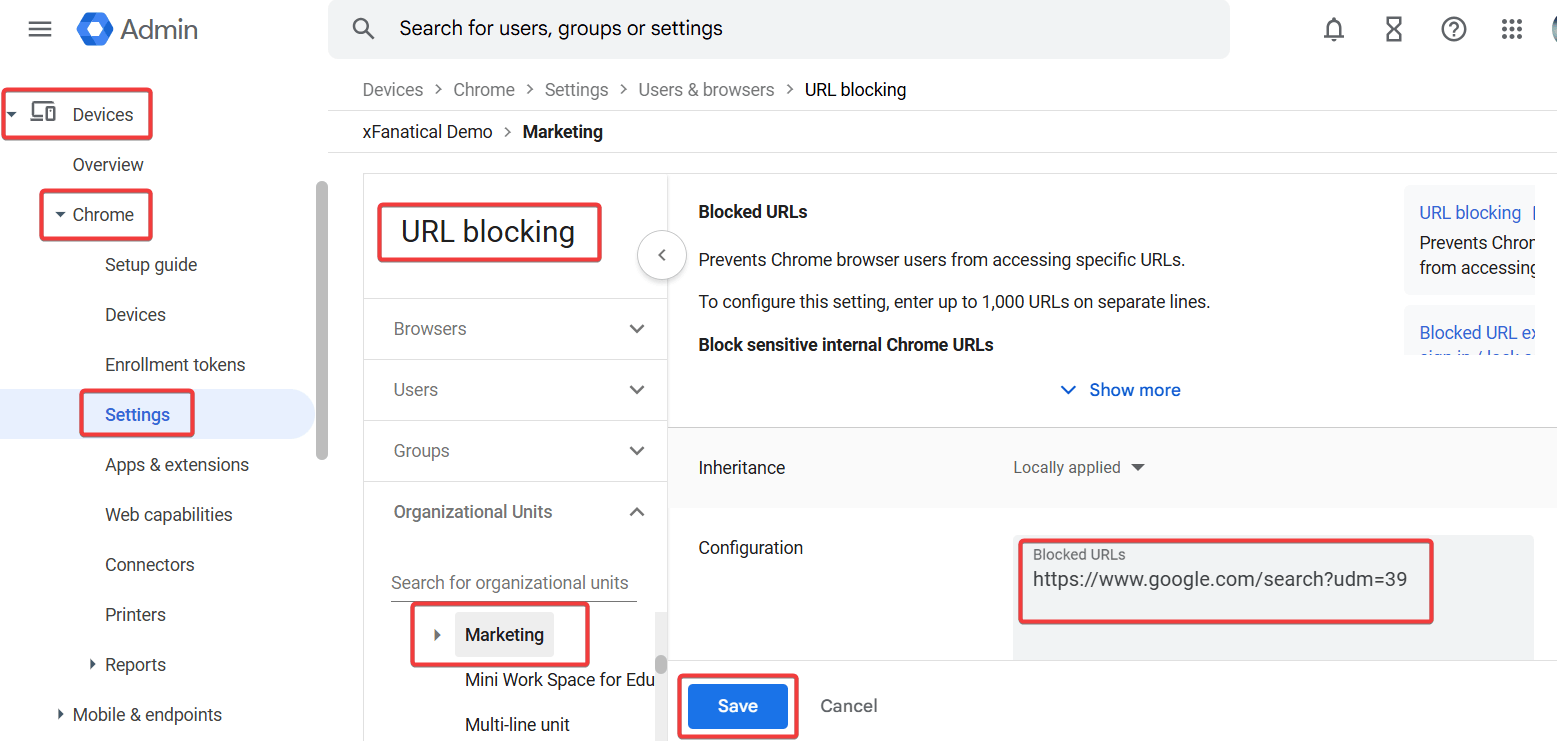Click the Configuration label

coord(750,547)
